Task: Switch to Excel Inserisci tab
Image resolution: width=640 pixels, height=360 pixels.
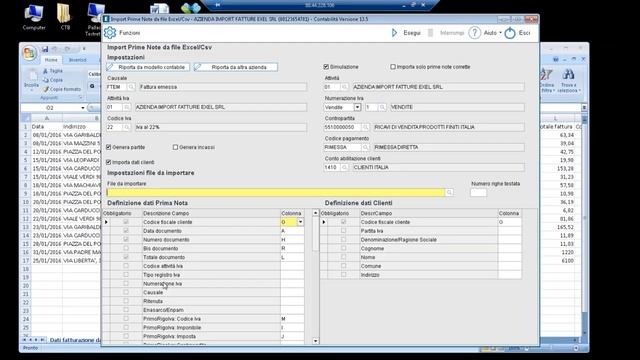Action: pos(78,60)
